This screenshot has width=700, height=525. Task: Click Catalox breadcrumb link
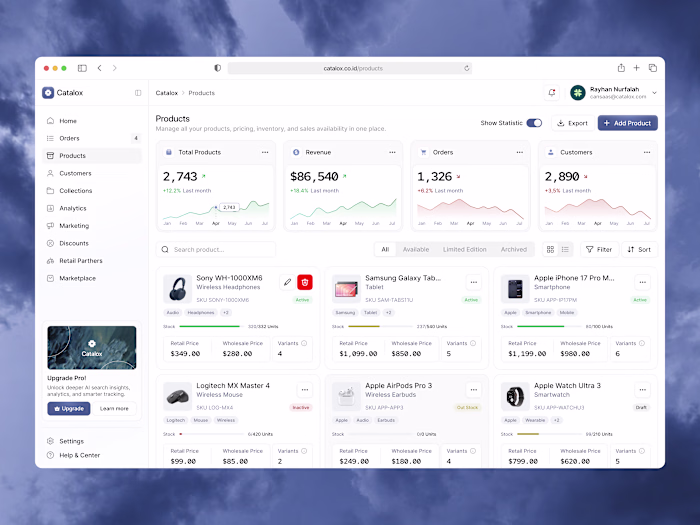(167, 93)
